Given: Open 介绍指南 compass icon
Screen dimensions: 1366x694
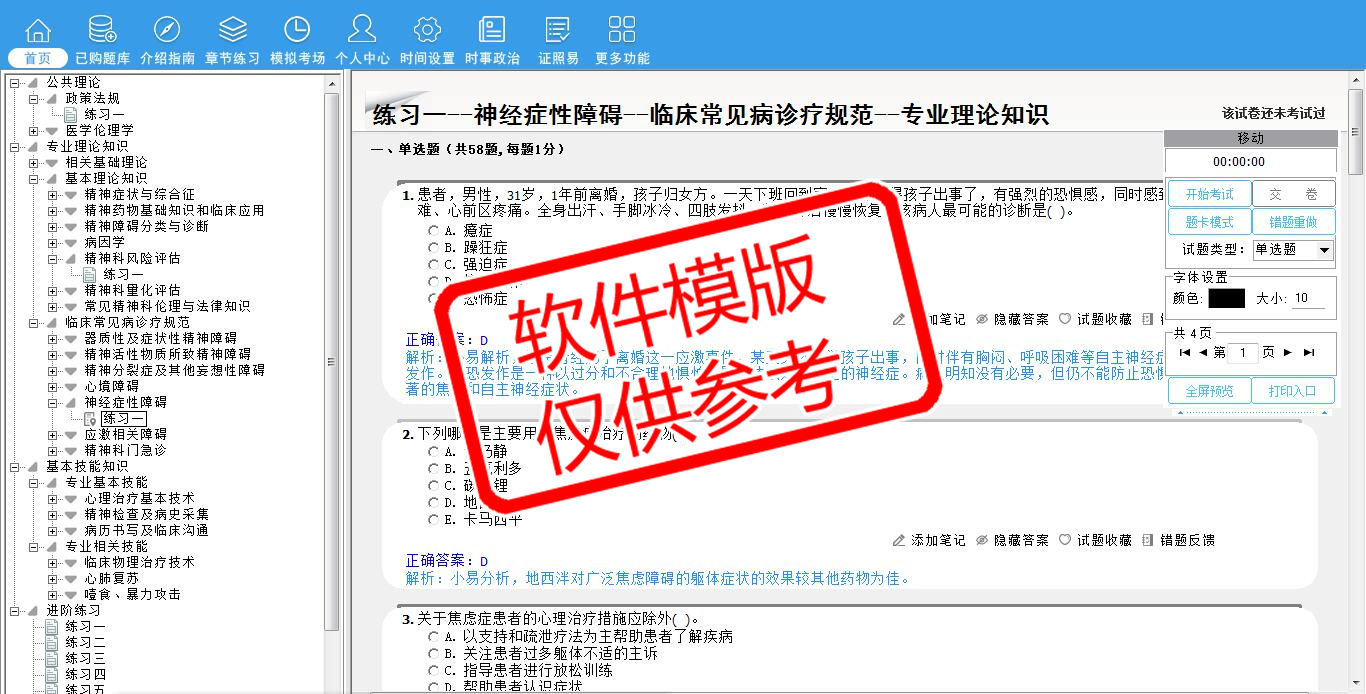Looking at the screenshot, I should [x=167, y=30].
